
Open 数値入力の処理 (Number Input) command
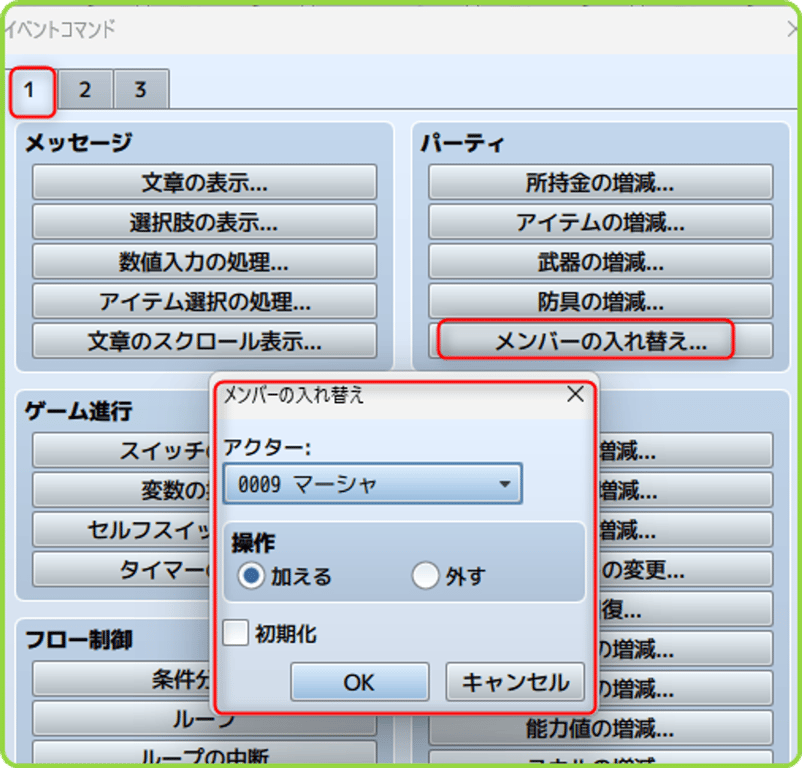[x=203, y=262]
